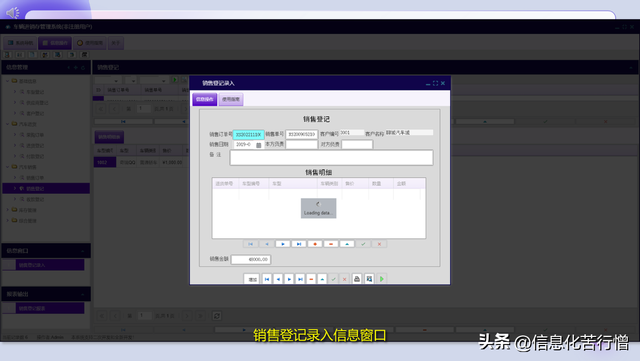640x361 pixels.
Task: Go to first record in dialog bottom toolbar
Action: 267,279
